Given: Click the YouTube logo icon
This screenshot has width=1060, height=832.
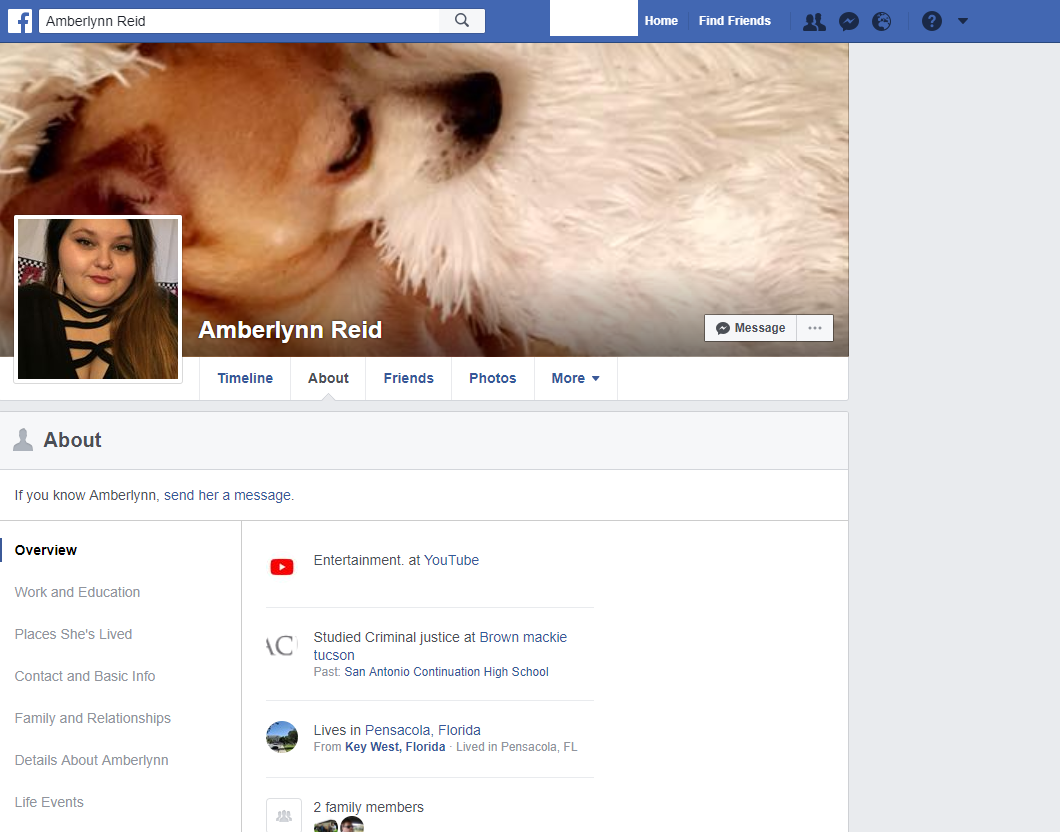Looking at the screenshot, I should [282, 566].
